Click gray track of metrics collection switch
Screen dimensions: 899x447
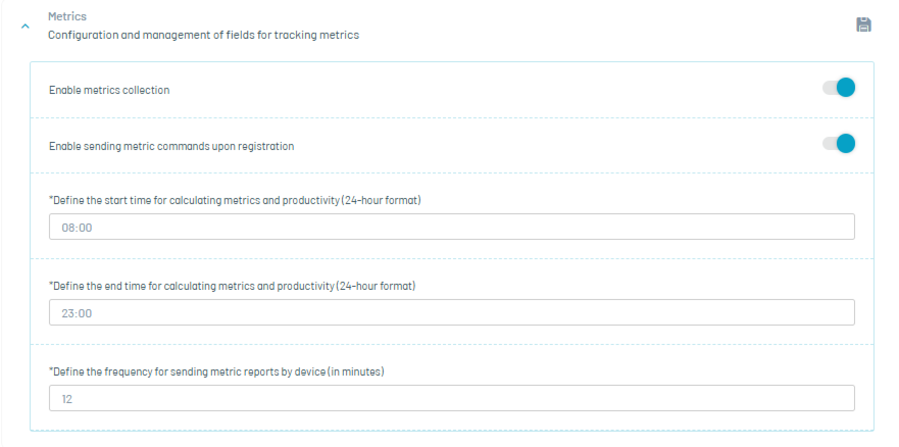[829, 88]
